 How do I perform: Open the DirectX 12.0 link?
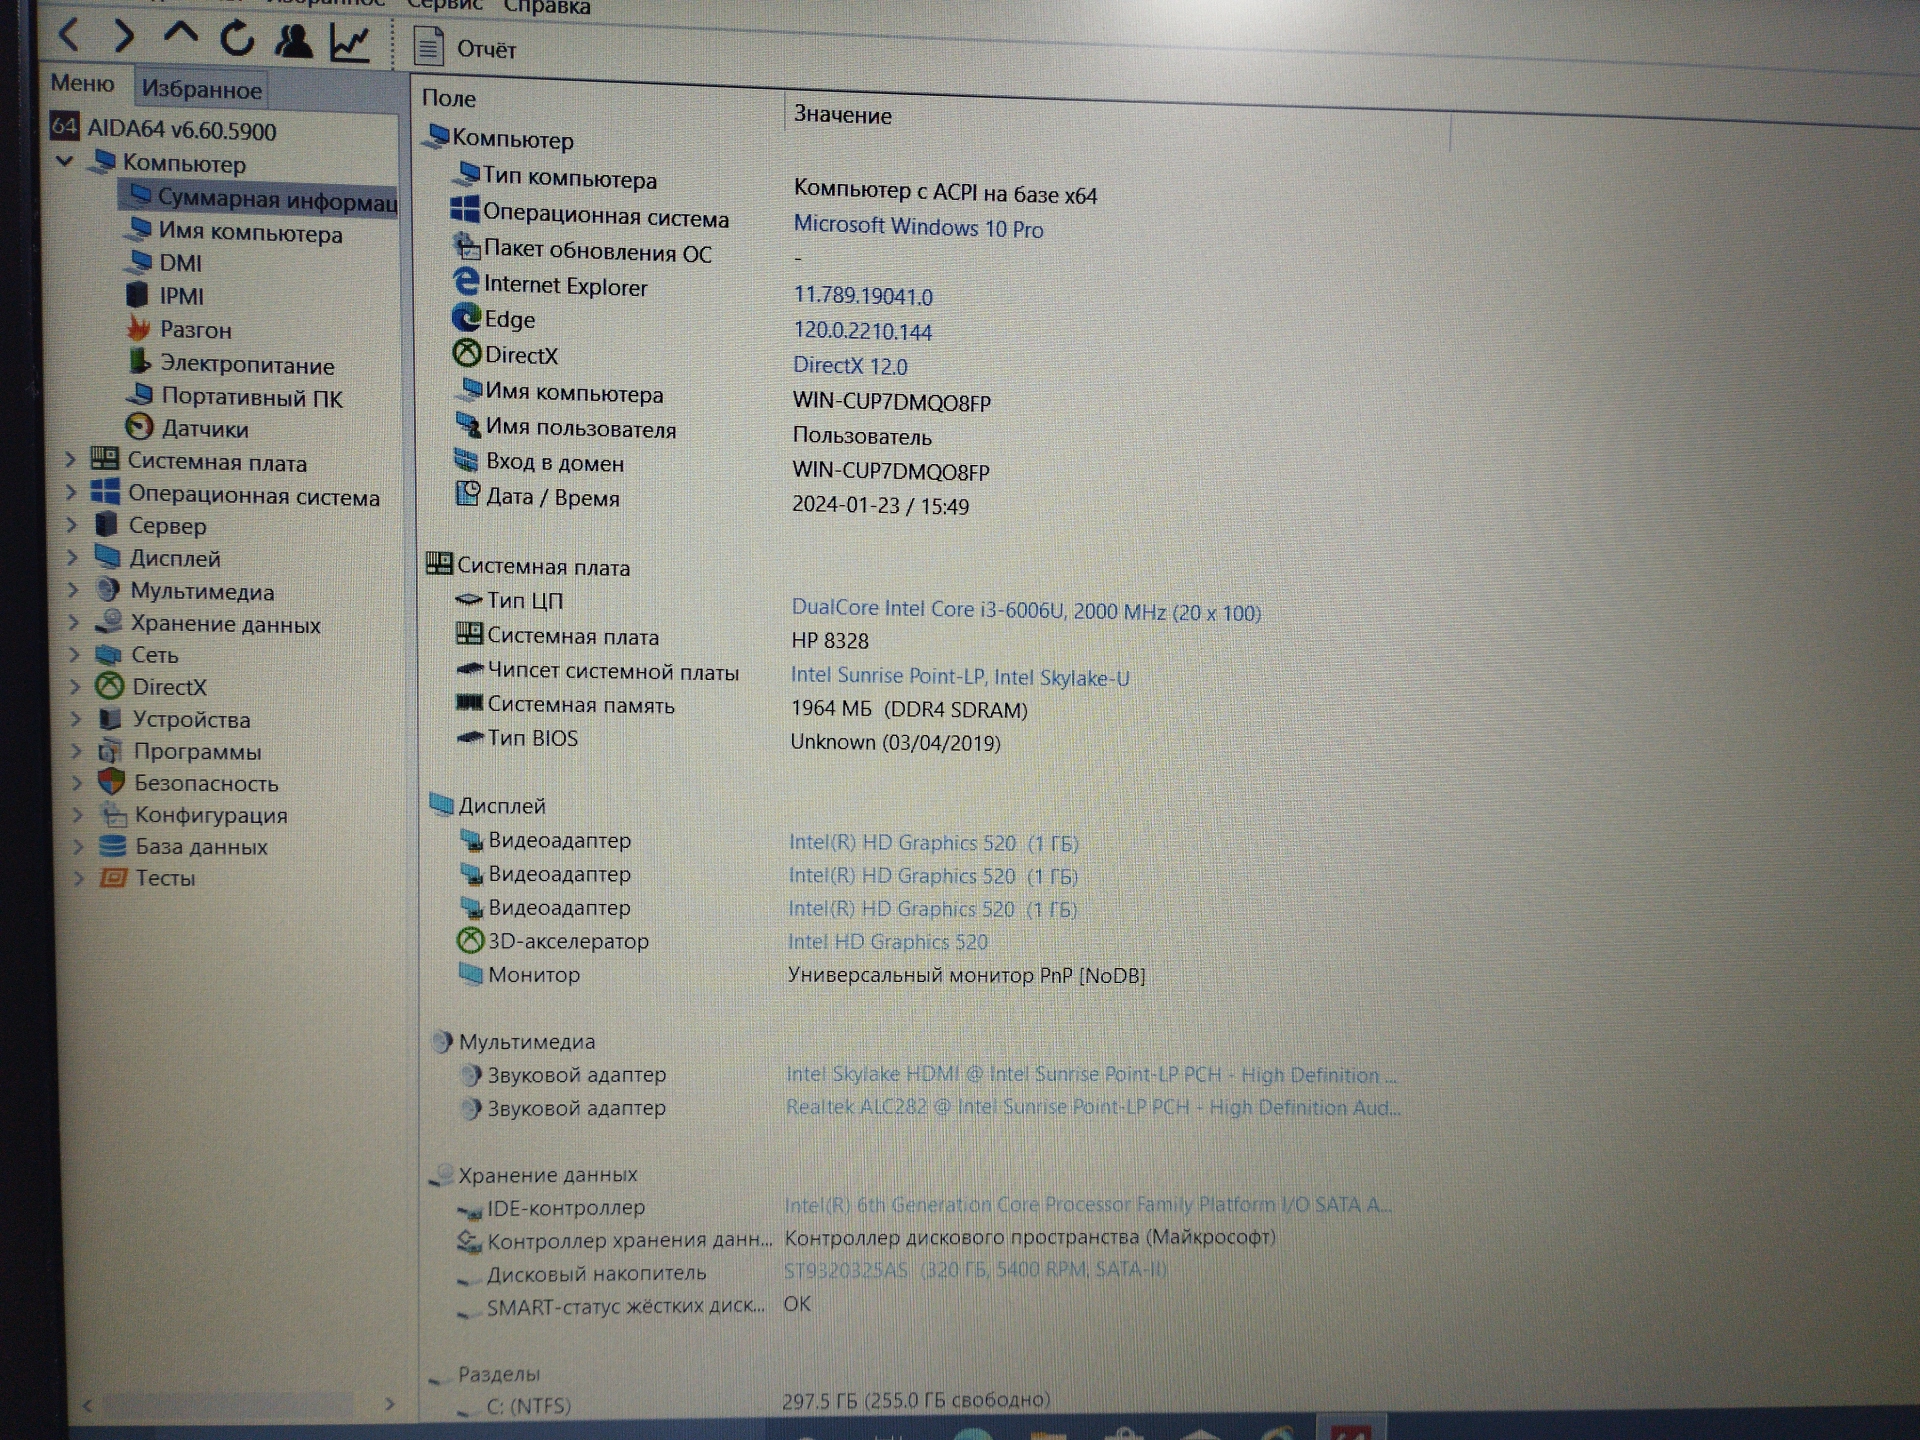click(850, 366)
